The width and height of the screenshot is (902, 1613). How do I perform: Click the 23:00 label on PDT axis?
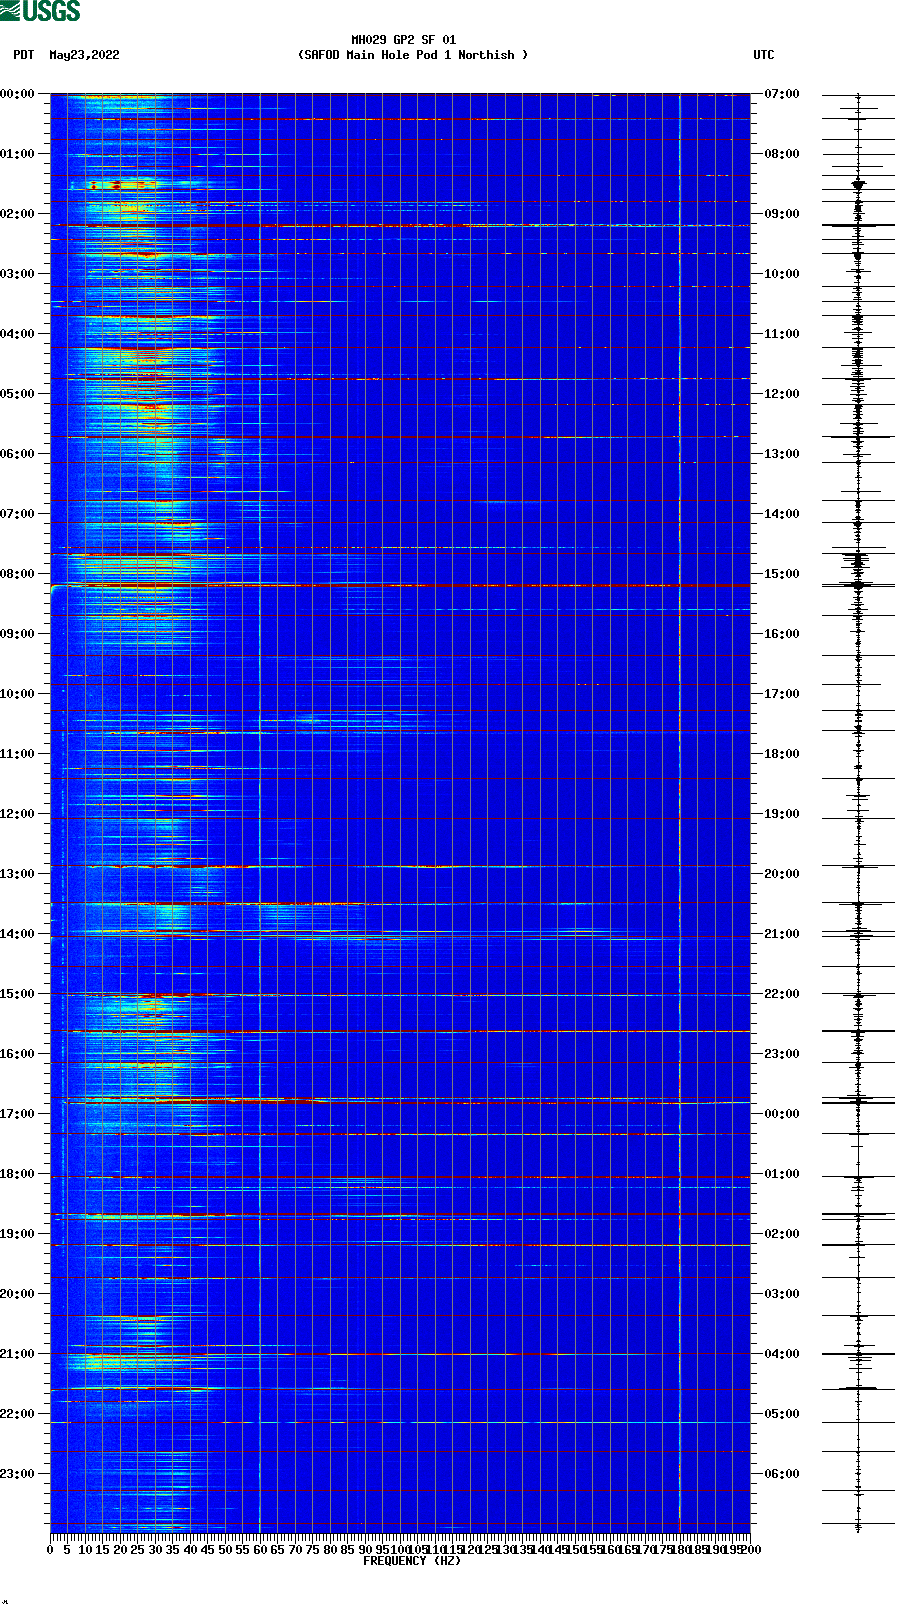[18, 1474]
